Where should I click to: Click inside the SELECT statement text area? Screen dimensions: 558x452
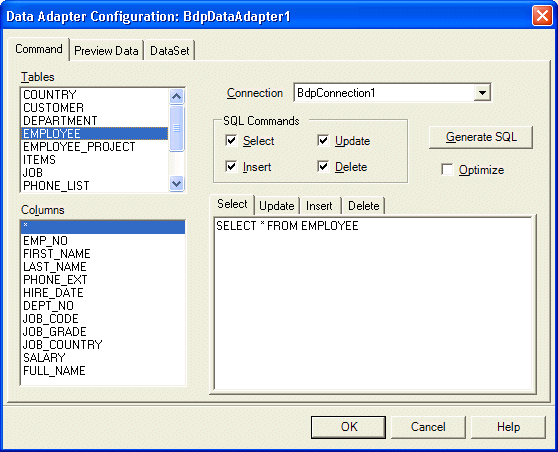point(373,303)
